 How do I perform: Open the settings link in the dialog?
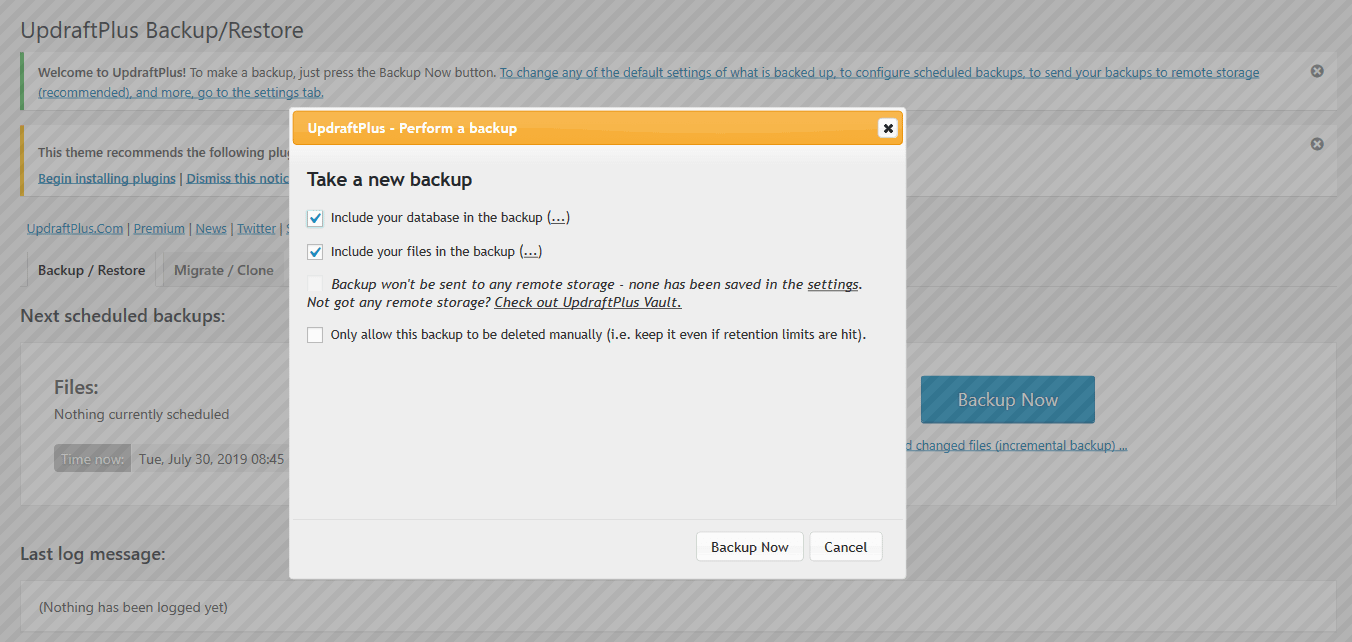832,285
